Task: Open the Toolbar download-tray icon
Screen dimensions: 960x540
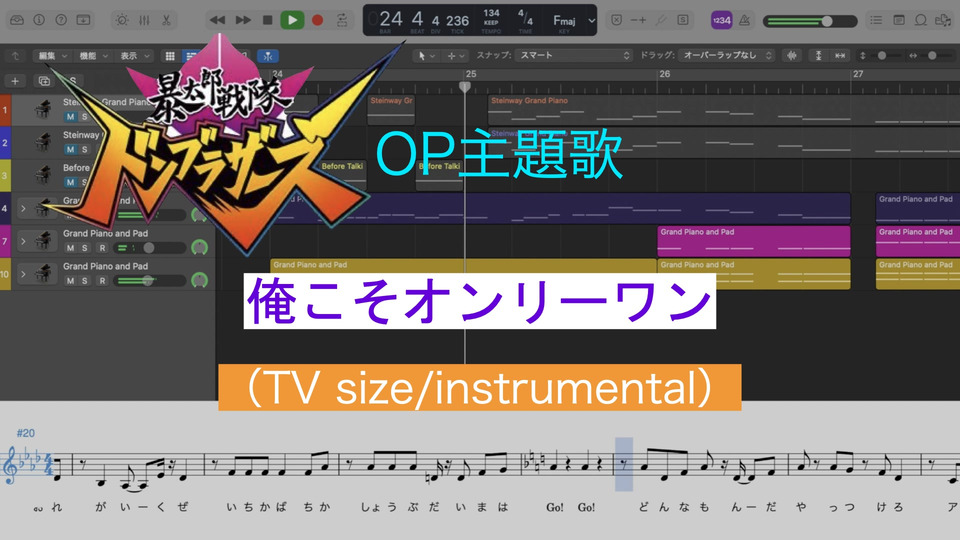Action: (83, 20)
